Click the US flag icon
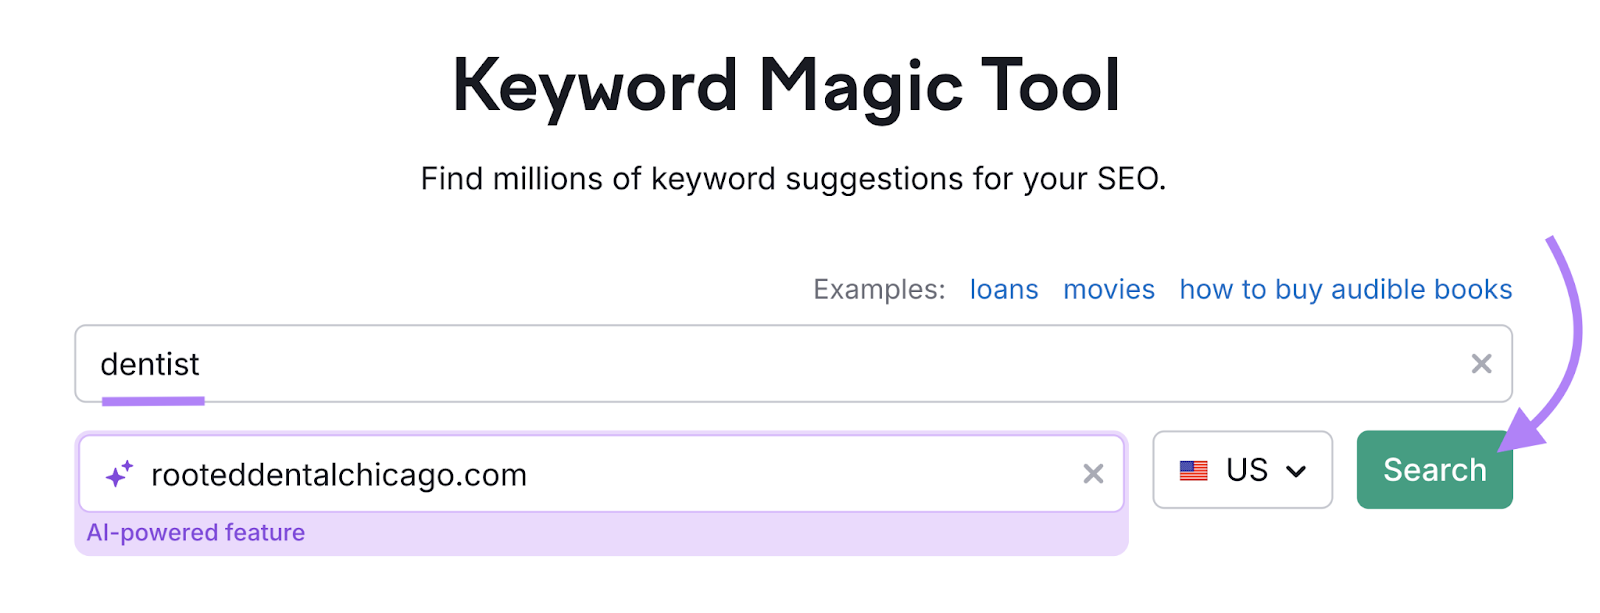 tap(1196, 469)
